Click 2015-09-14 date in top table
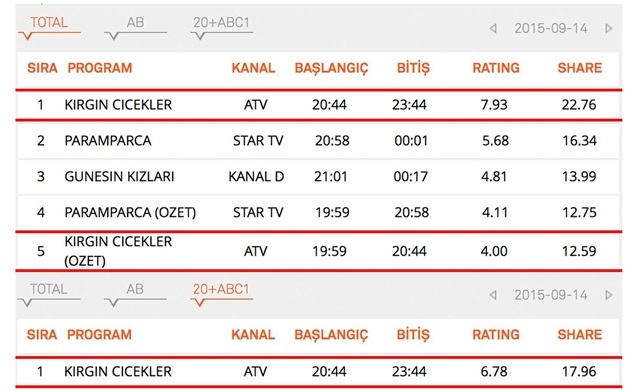640x390 pixels. 551,29
